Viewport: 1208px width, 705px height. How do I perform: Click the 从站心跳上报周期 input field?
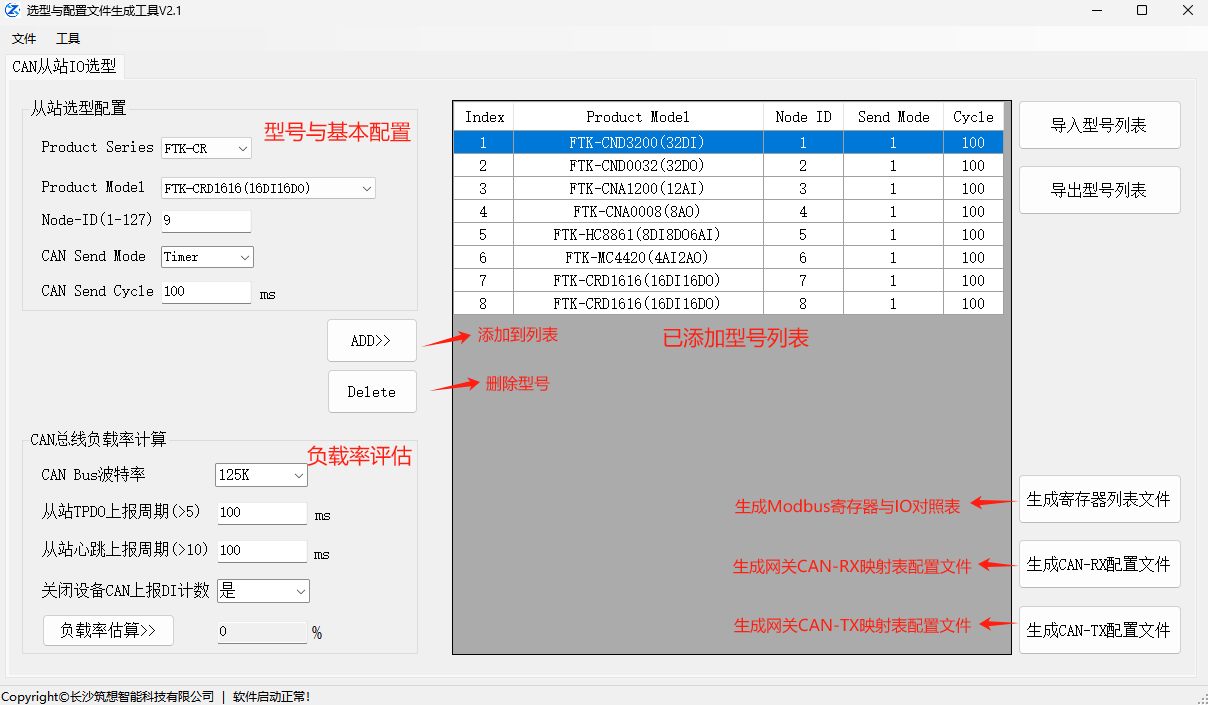[x=261, y=551]
